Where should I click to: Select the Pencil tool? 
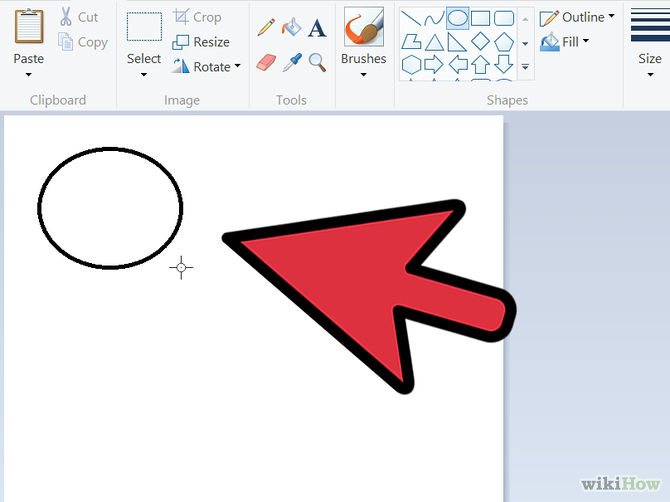click(266, 27)
